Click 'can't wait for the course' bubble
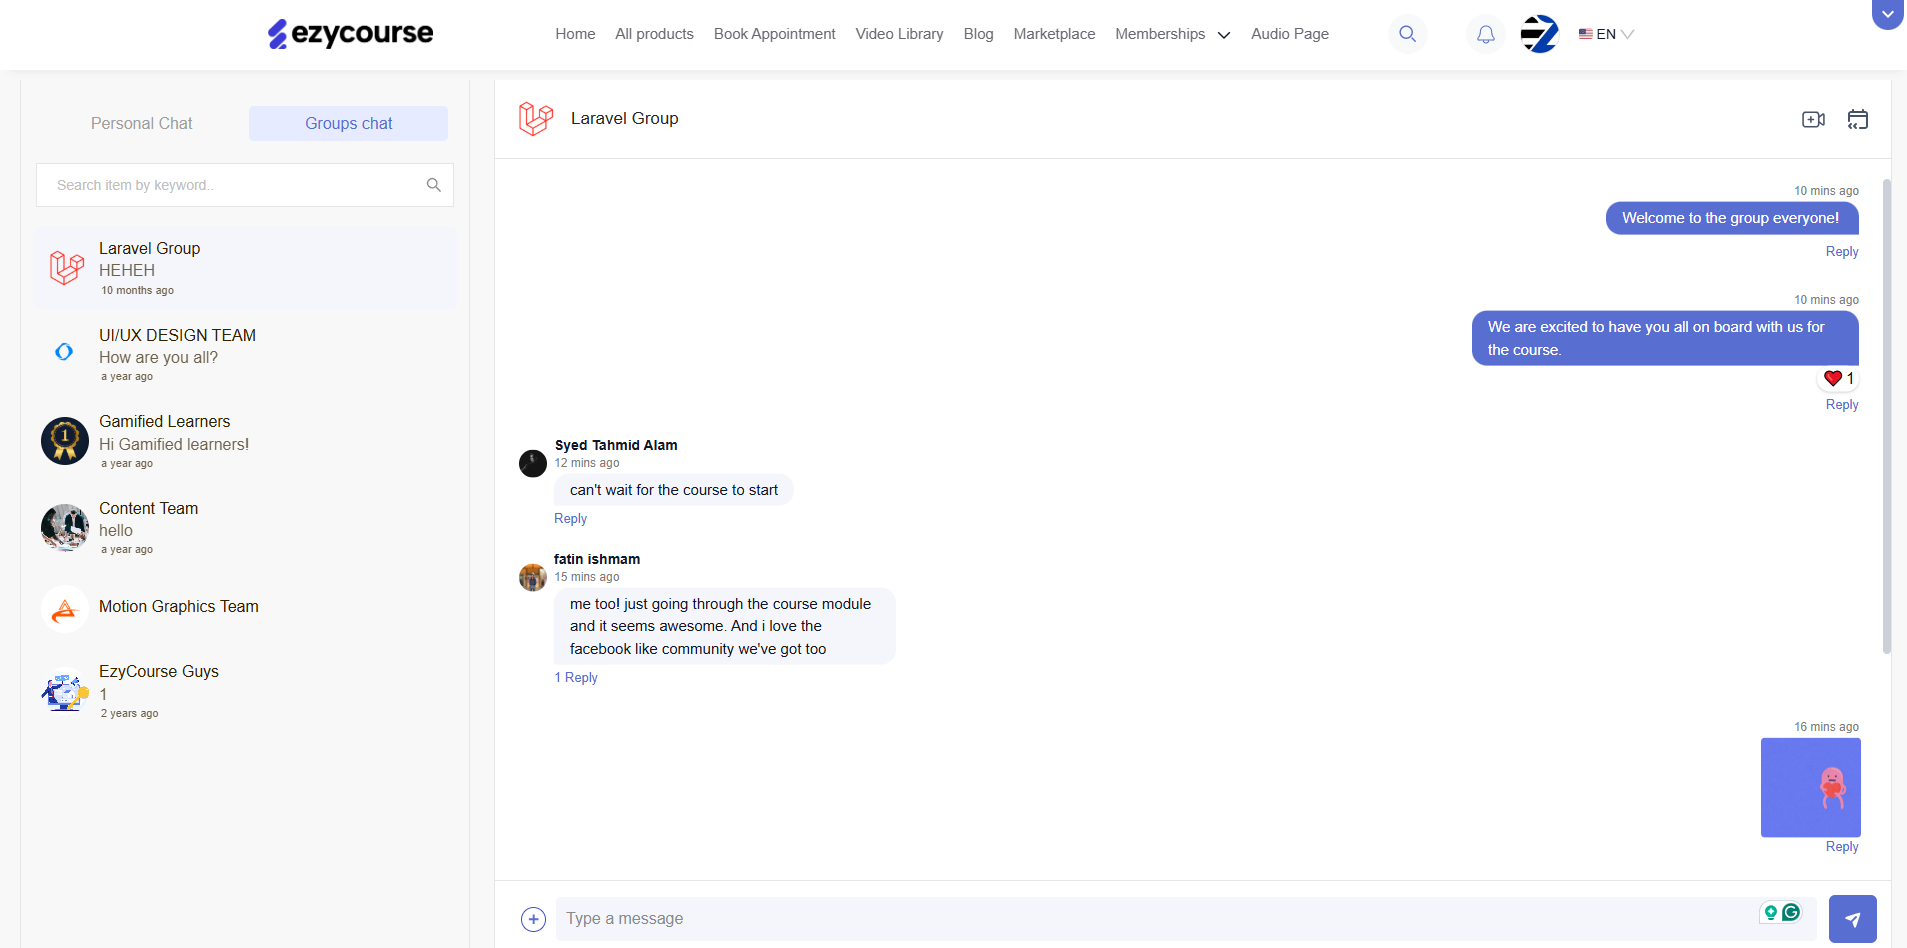Image resolution: width=1907 pixels, height=948 pixels. pos(673,490)
